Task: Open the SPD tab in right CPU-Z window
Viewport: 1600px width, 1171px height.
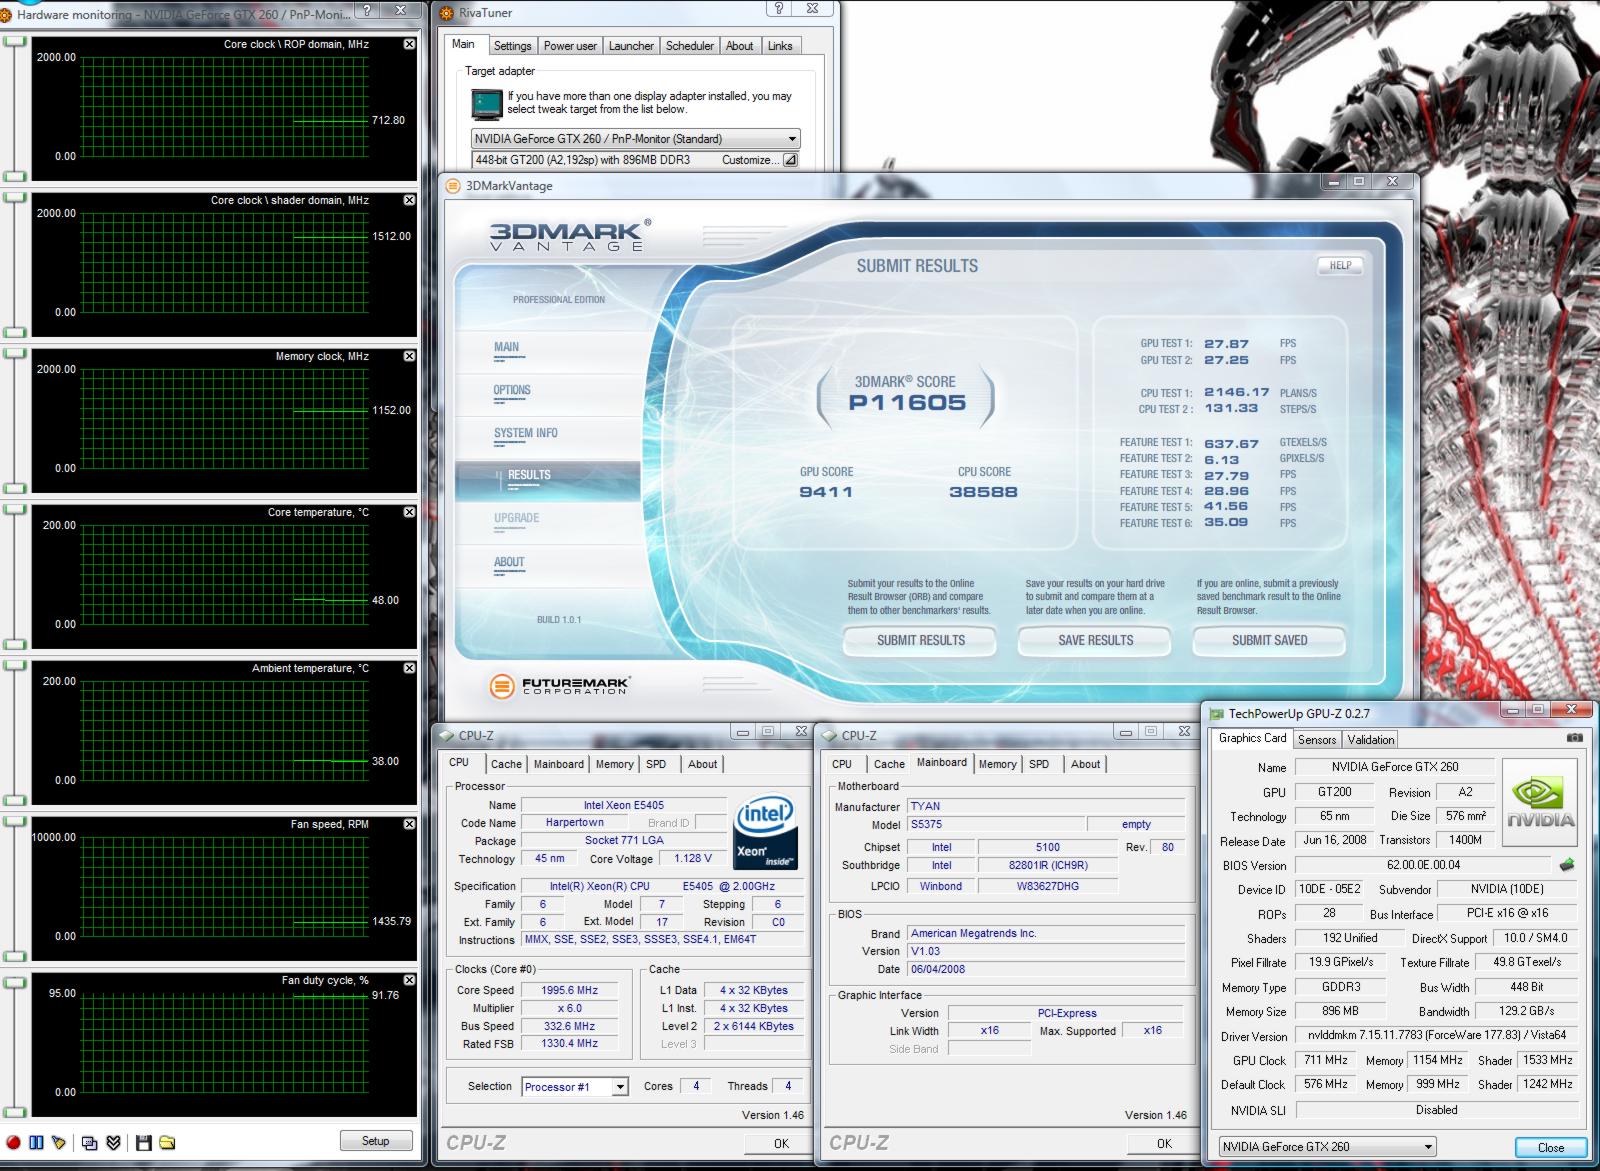Action: tap(1039, 764)
